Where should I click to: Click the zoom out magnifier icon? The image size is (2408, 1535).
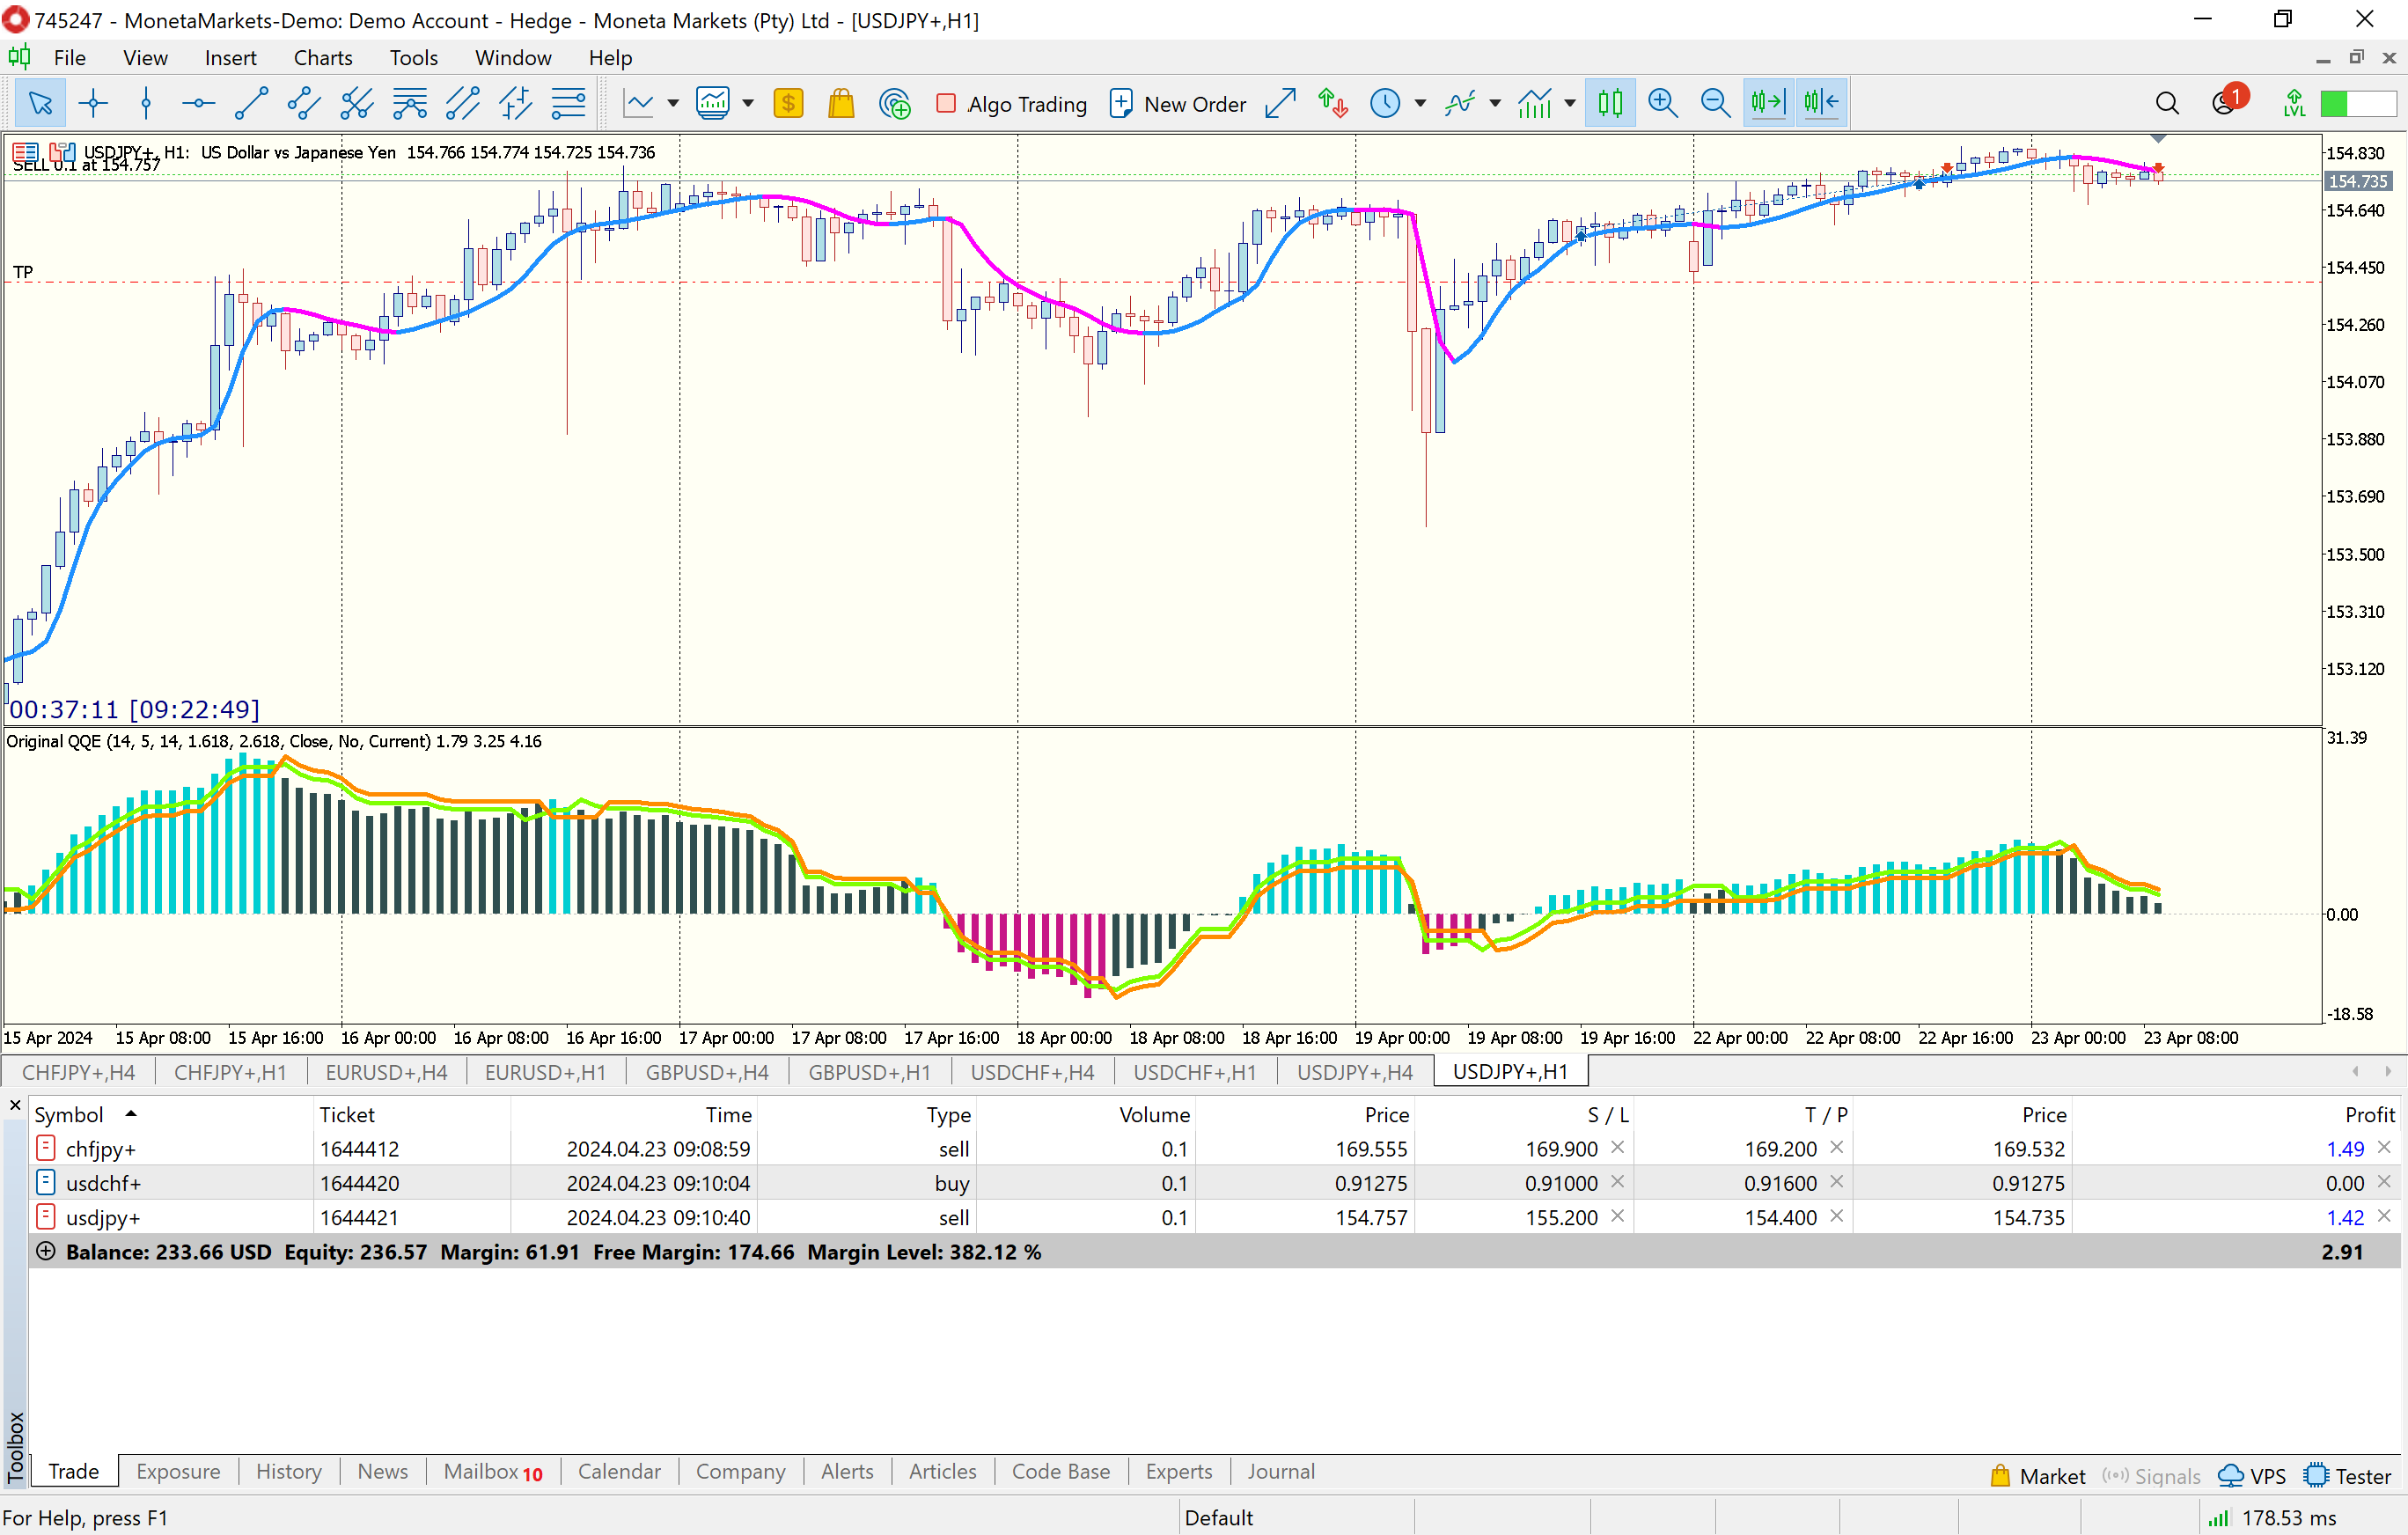pyautogui.click(x=1715, y=103)
